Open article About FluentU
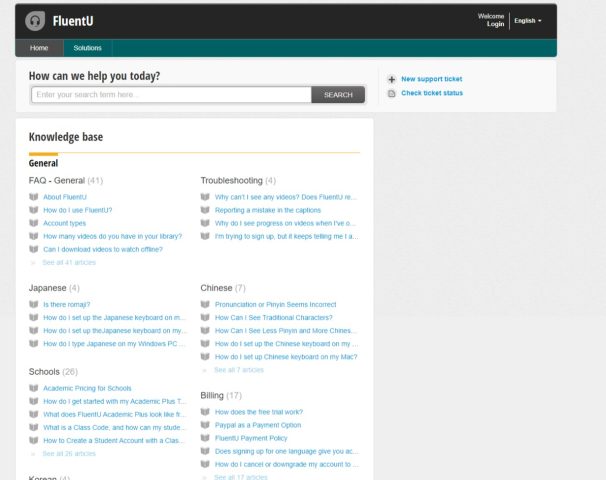 pyautogui.click(x=65, y=197)
